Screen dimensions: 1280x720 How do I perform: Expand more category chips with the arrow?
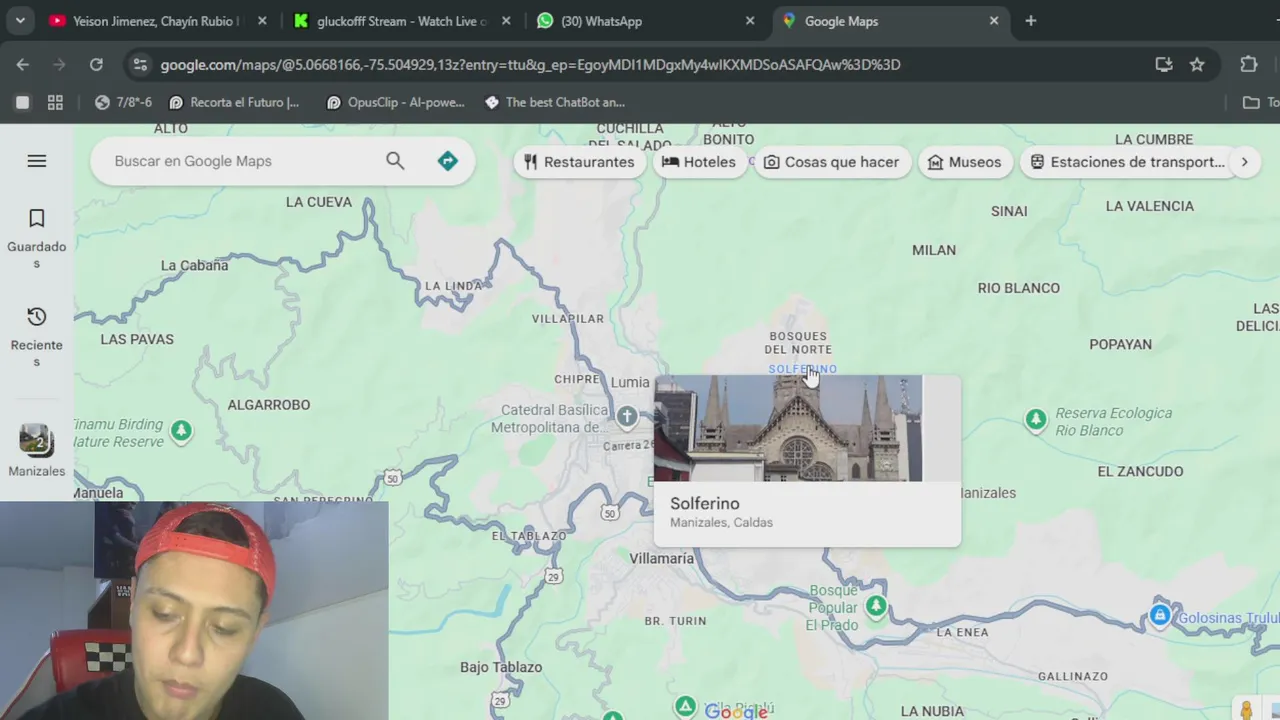point(1244,162)
